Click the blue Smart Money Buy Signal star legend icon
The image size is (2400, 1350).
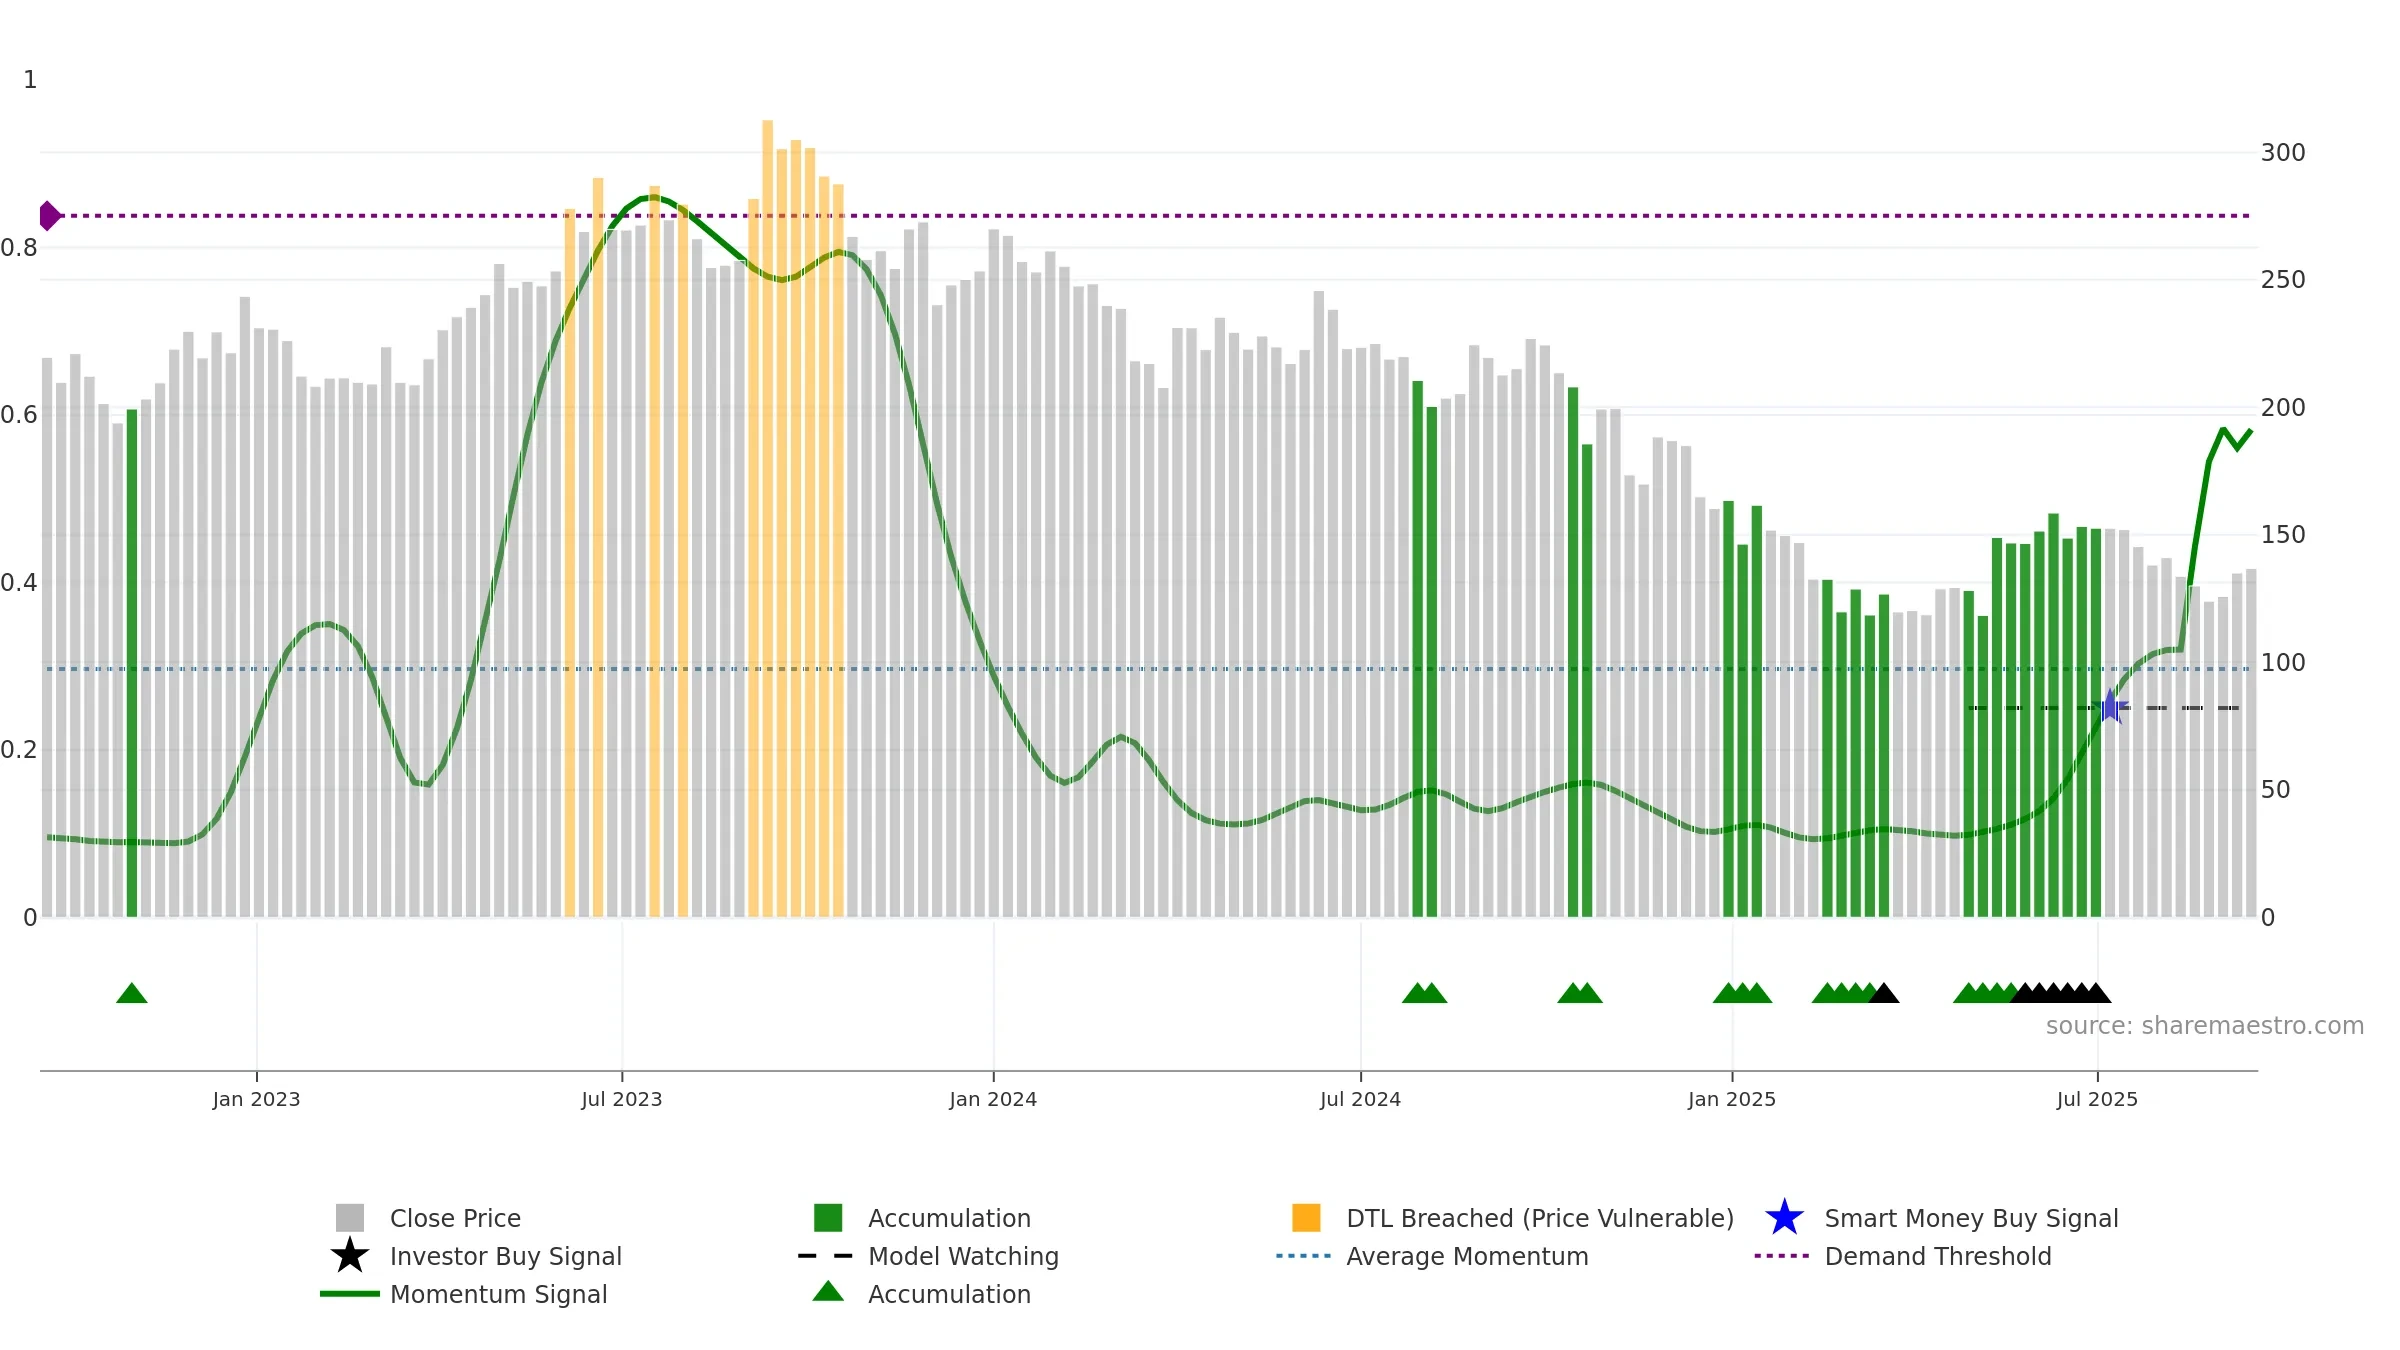coord(1784,1218)
